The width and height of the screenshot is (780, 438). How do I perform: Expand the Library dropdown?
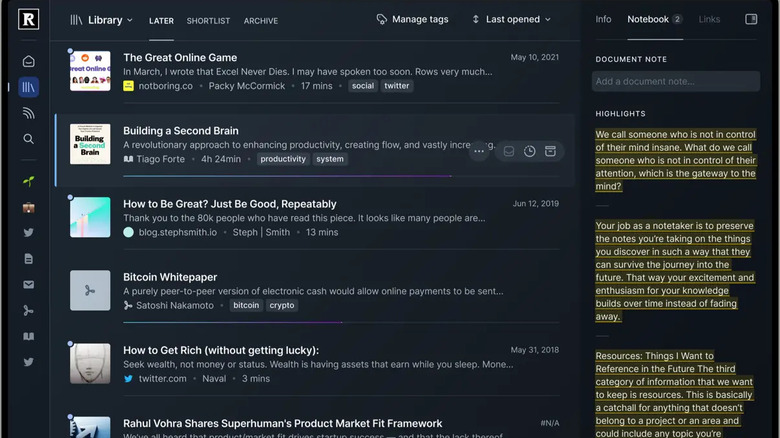(x=102, y=20)
